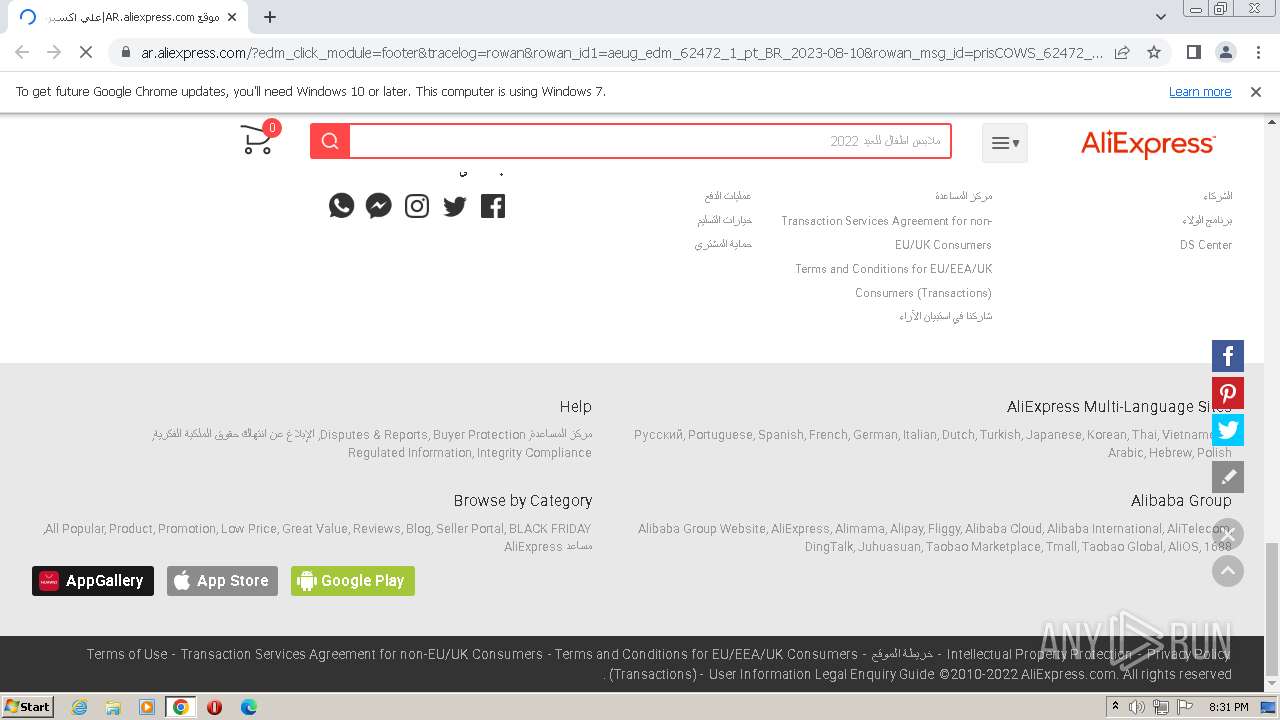This screenshot has height=720, width=1280.
Task: Click the pencil feedback sidebar icon
Action: pyautogui.click(x=1228, y=477)
